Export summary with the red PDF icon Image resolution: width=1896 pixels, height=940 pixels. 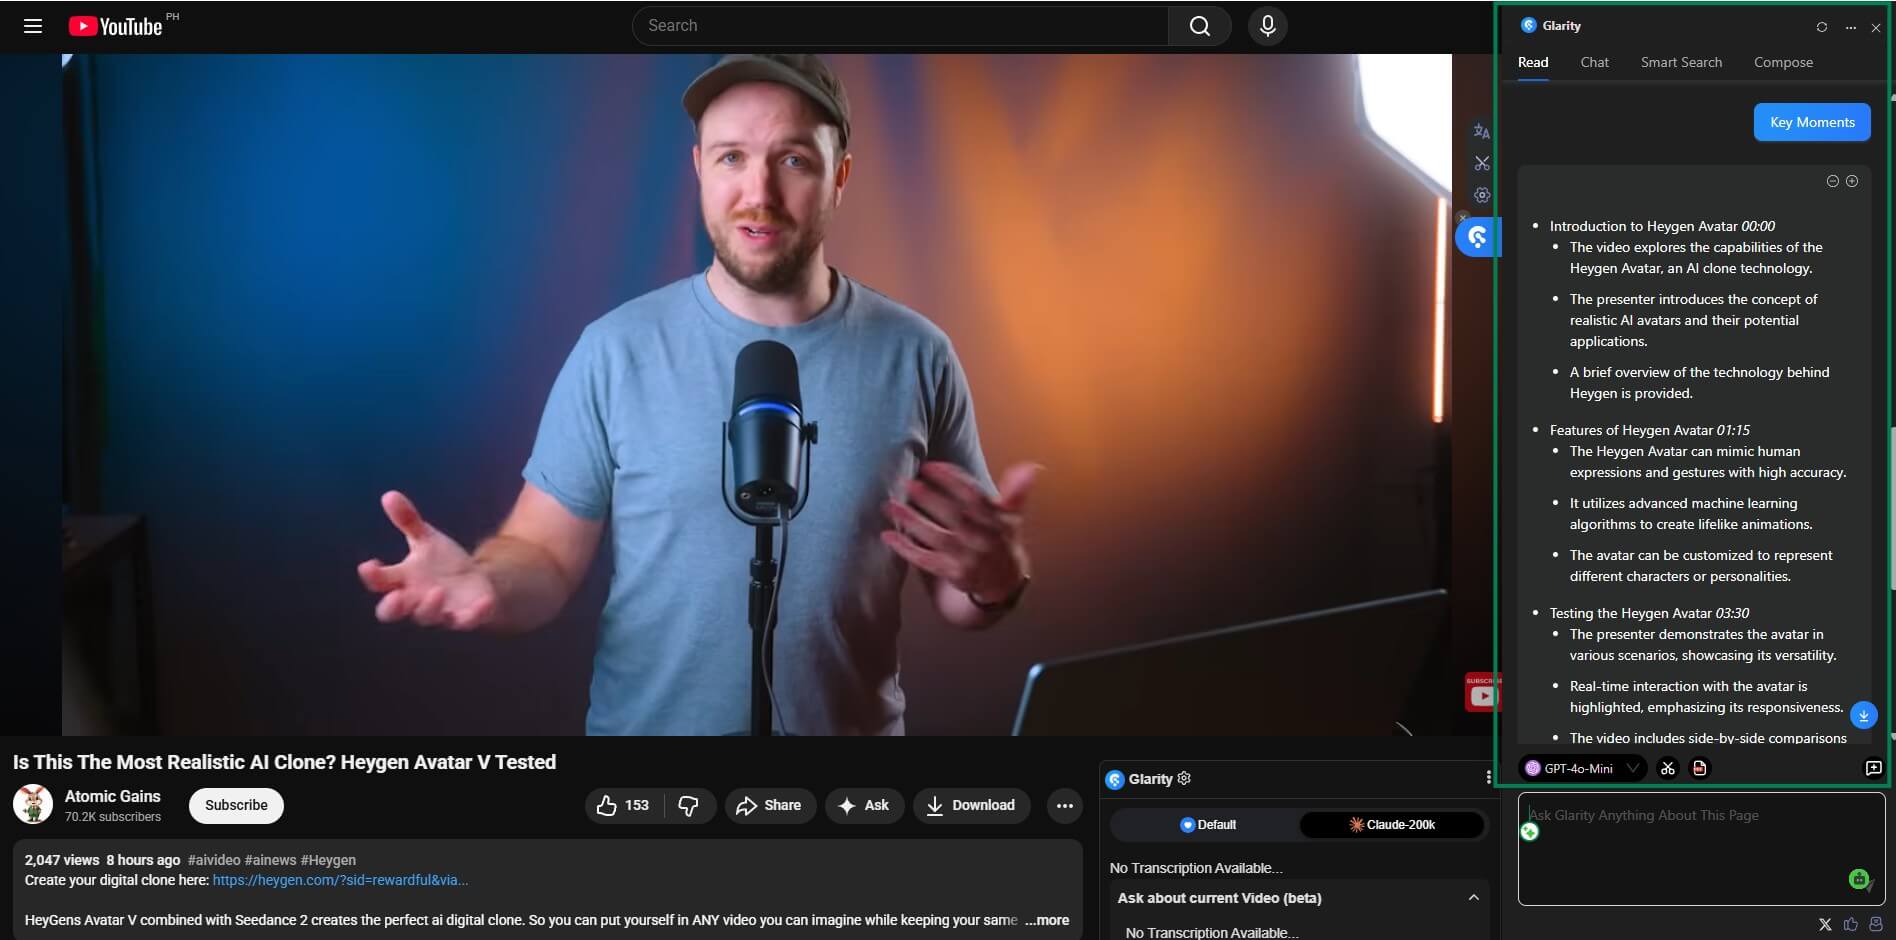coord(1699,768)
